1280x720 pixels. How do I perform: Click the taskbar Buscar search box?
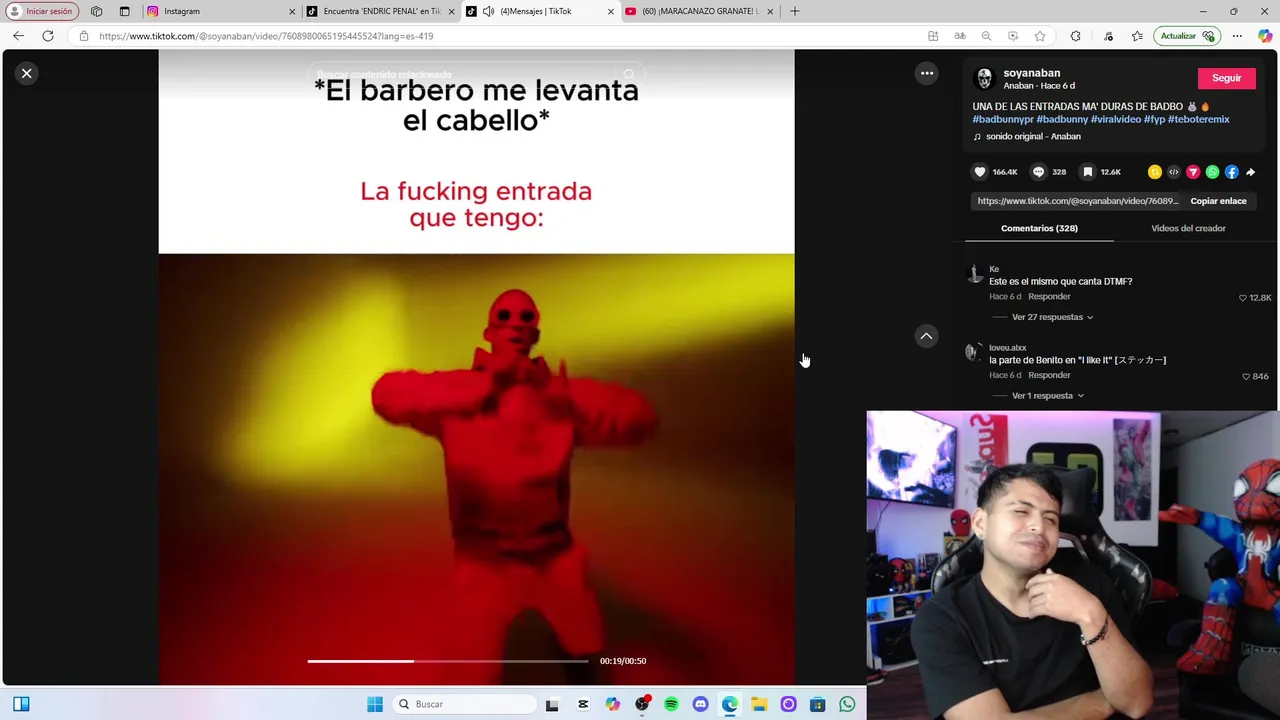[465, 704]
